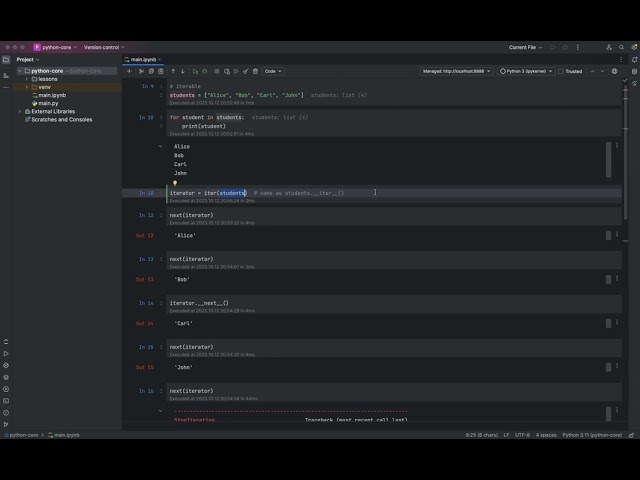Open the Services tool window icon
The height and width of the screenshot is (480, 640).
(6, 389)
